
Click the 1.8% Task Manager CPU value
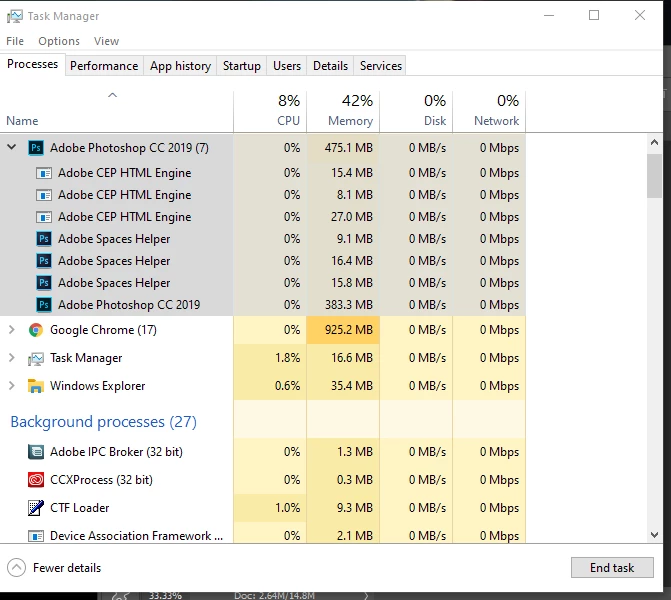pos(288,358)
